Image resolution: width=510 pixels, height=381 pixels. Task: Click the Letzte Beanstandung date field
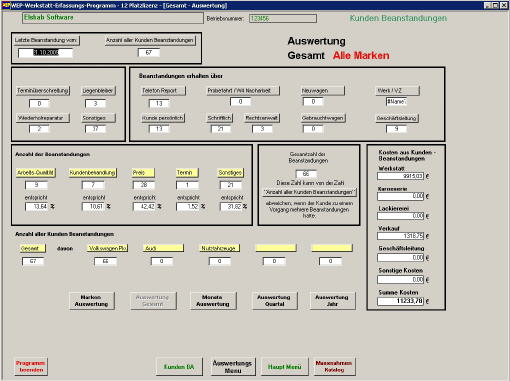coord(45,53)
